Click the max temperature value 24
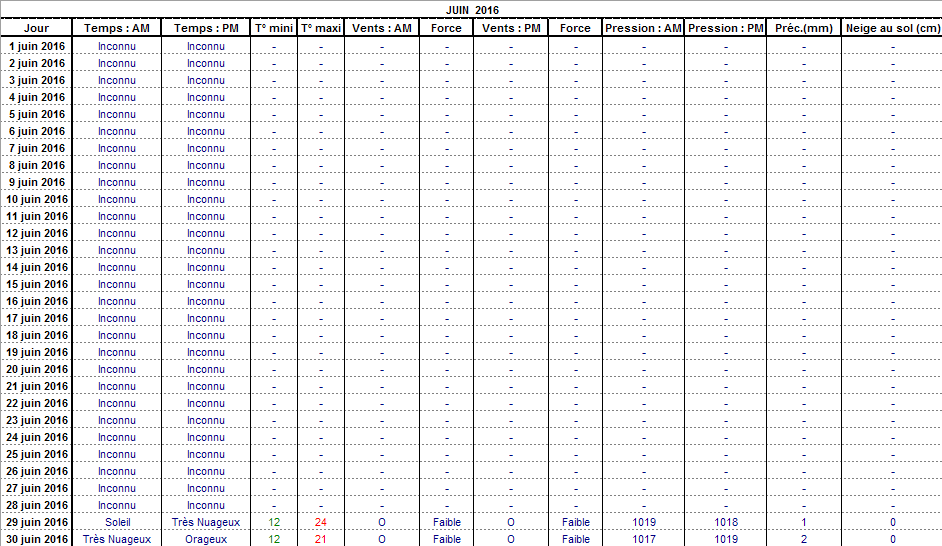Image resolution: width=942 pixels, height=546 pixels. point(321,522)
